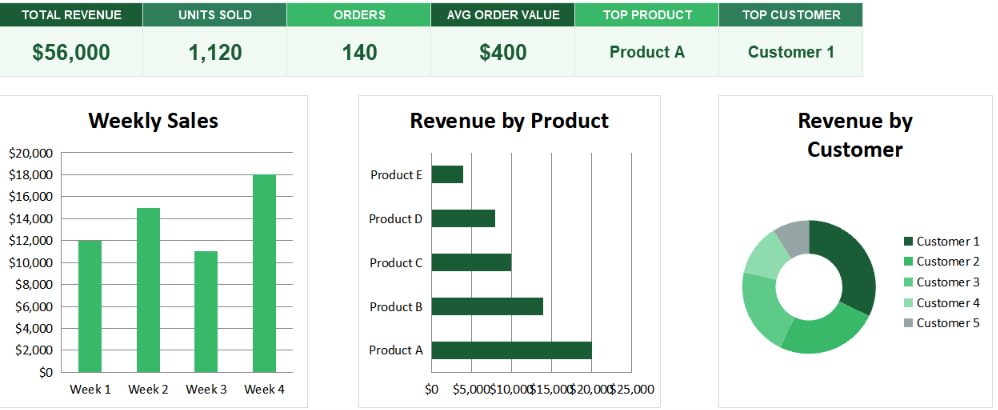
Task: Click the Customer 1 top customer value
Action: tap(791, 52)
